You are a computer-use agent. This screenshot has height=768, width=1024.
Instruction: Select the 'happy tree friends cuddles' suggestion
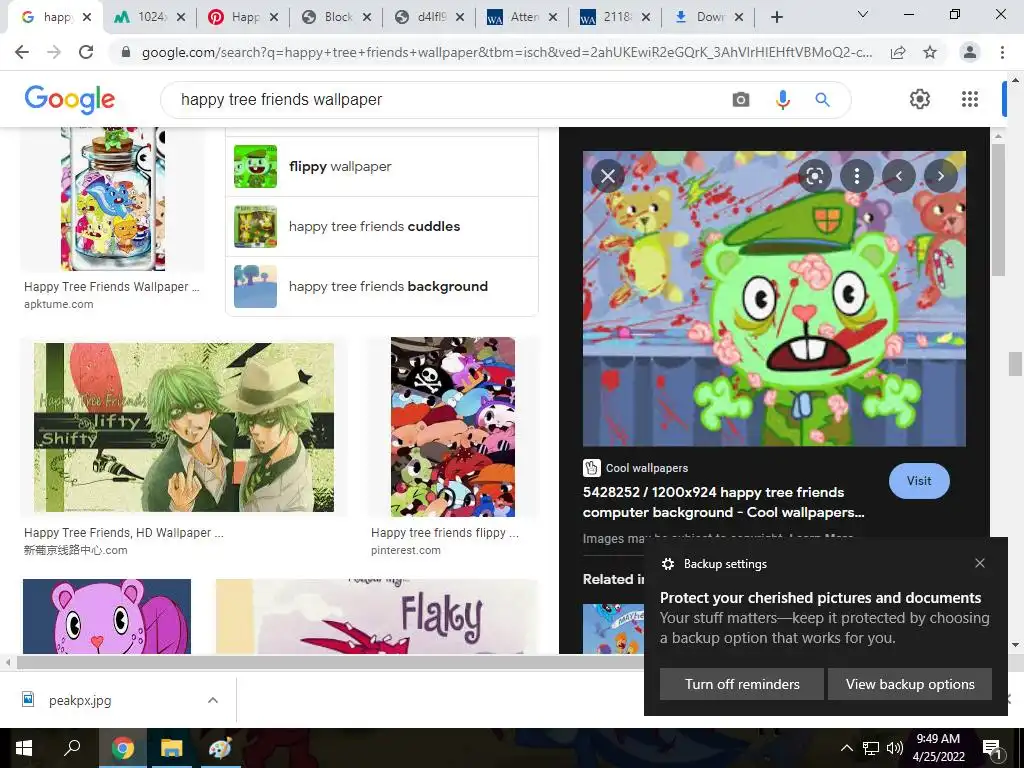point(382,227)
